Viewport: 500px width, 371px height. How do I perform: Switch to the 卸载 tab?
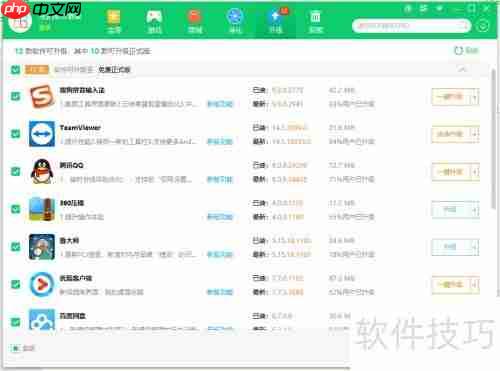point(315,21)
